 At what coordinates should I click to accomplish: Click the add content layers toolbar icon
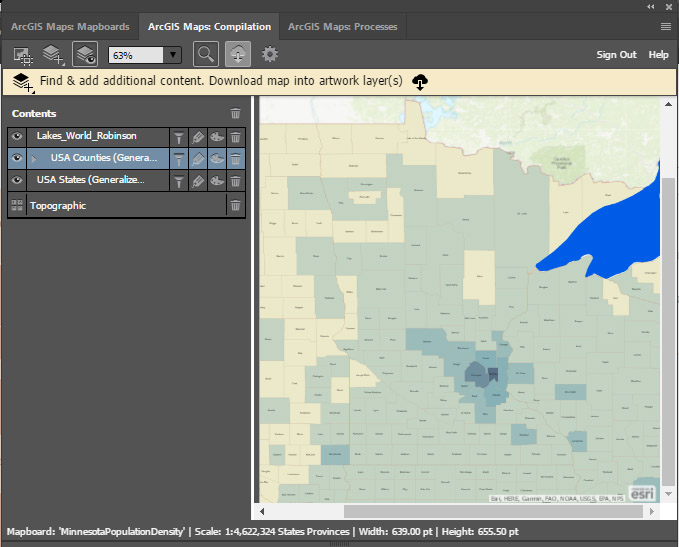[x=54, y=55]
